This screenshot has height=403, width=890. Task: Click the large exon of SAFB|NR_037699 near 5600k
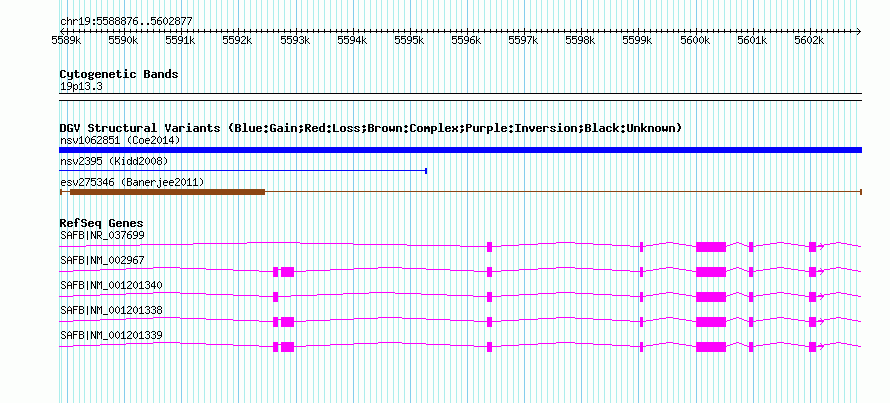[x=711, y=246]
